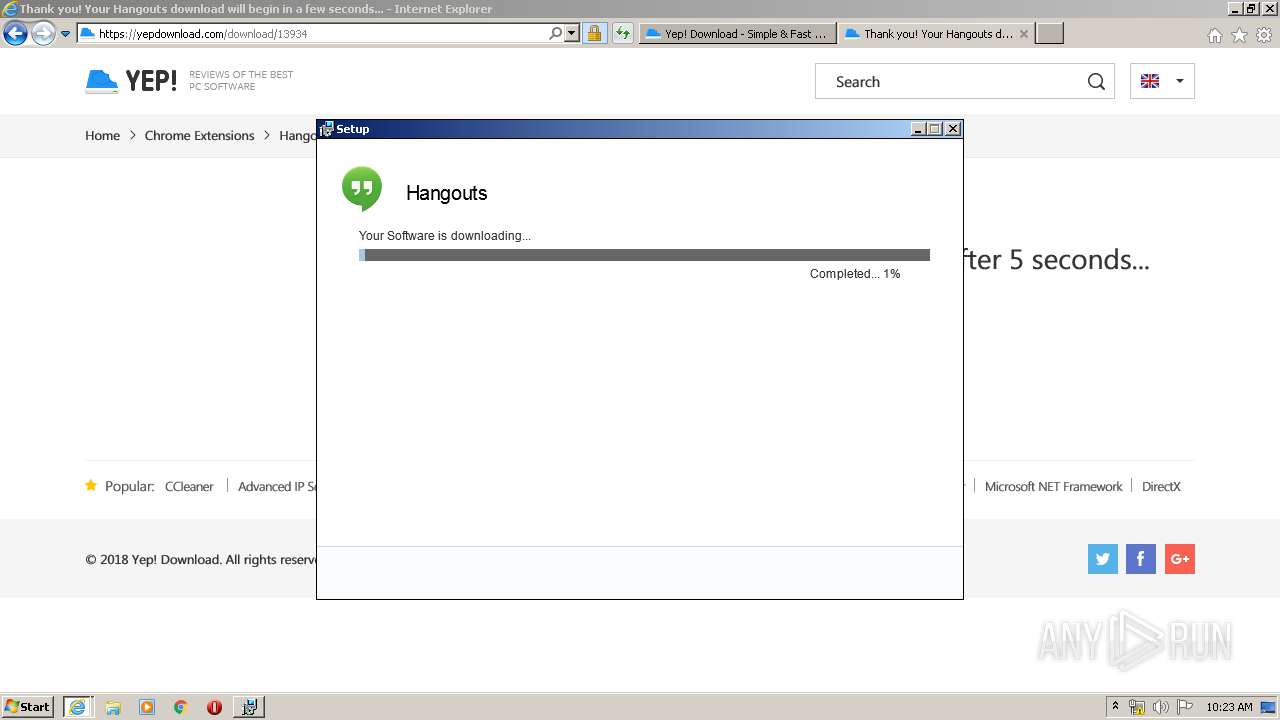Open the Favorites star icon
This screenshot has height=720, width=1280.
(x=1239, y=35)
